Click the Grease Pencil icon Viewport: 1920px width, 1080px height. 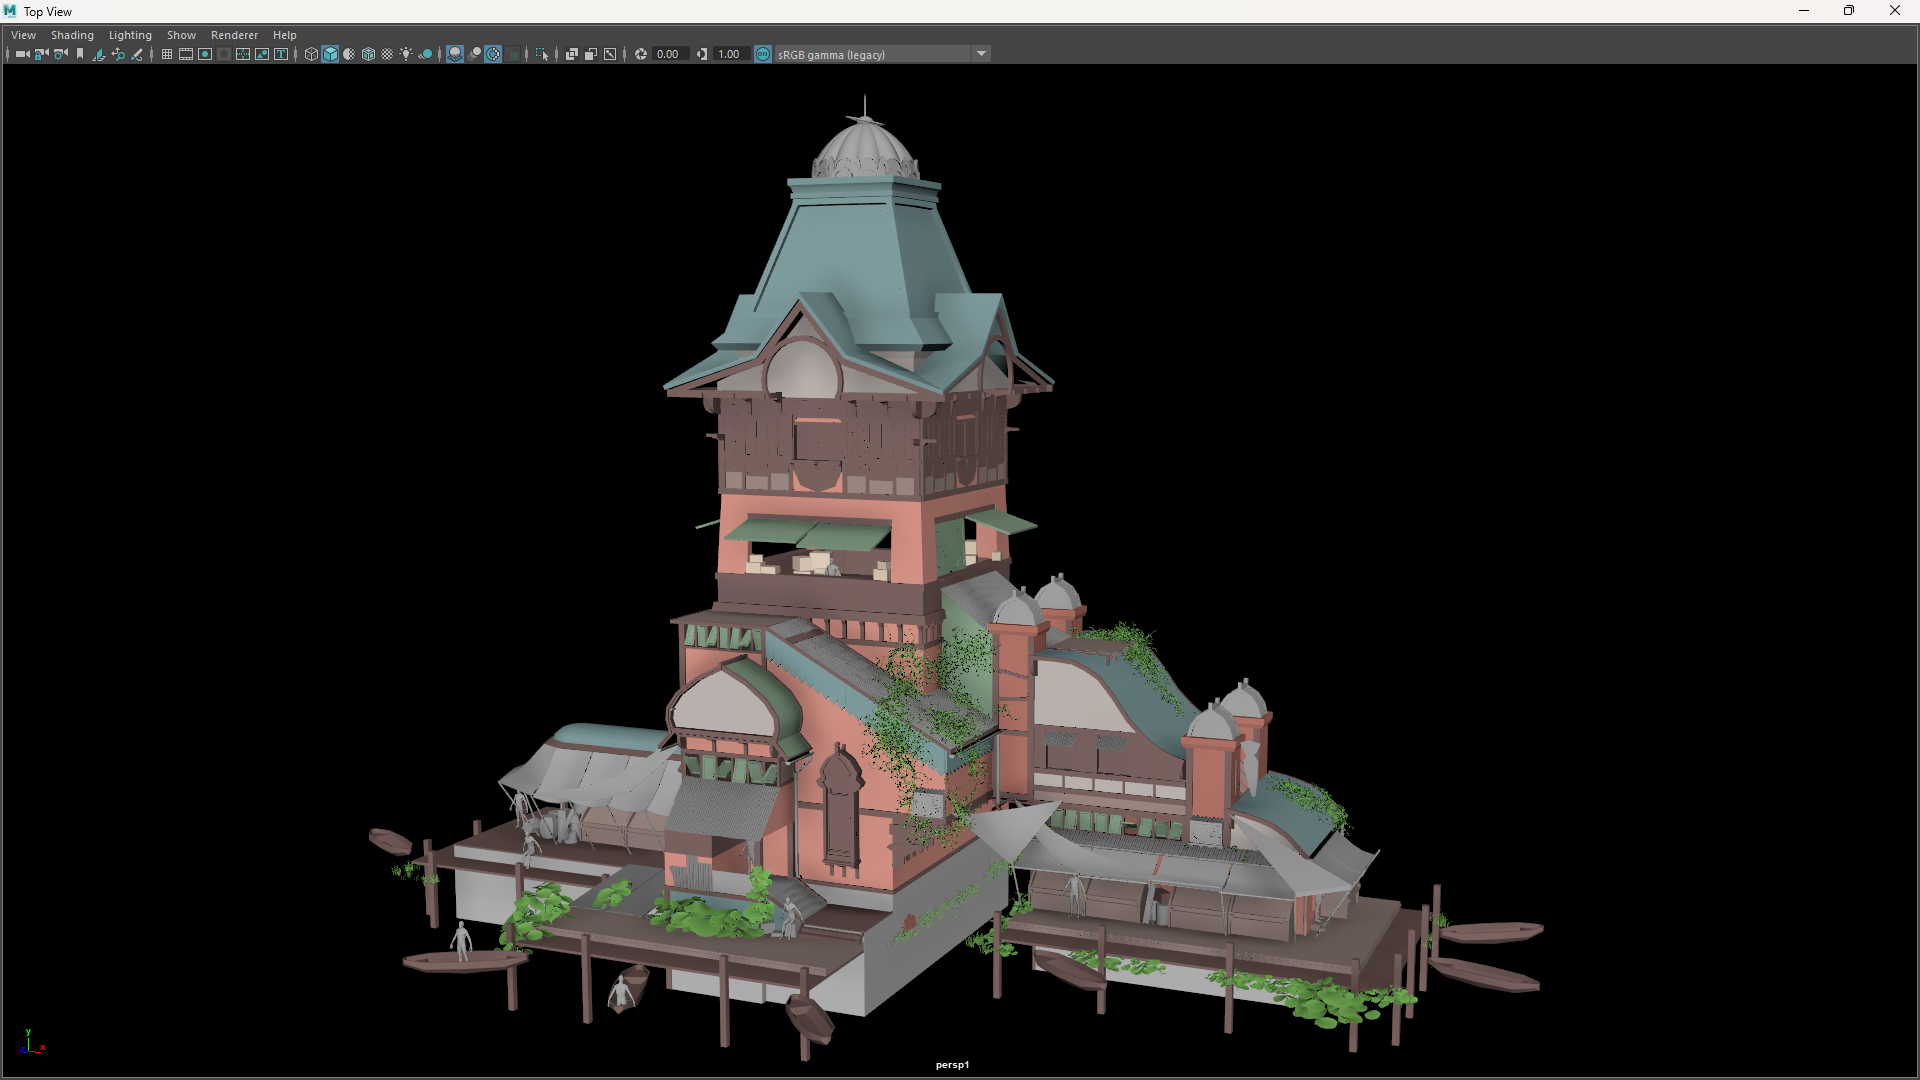click(137, 54)
